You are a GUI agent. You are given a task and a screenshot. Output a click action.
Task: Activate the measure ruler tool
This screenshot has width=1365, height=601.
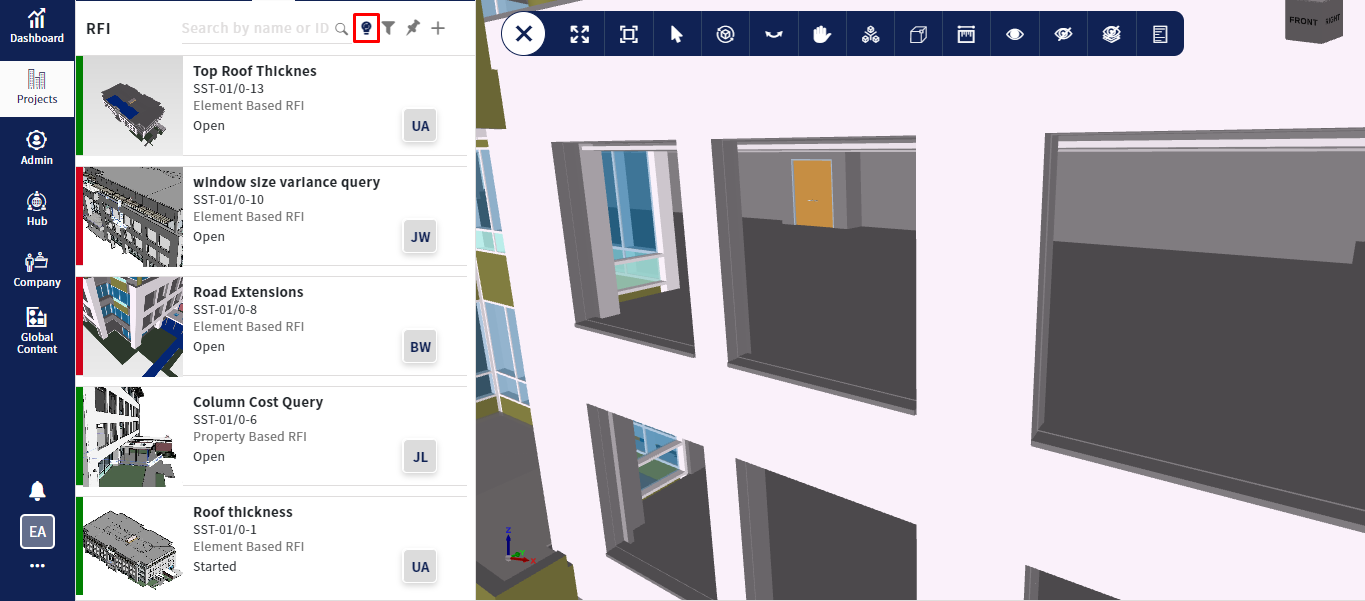click(966, 34)
